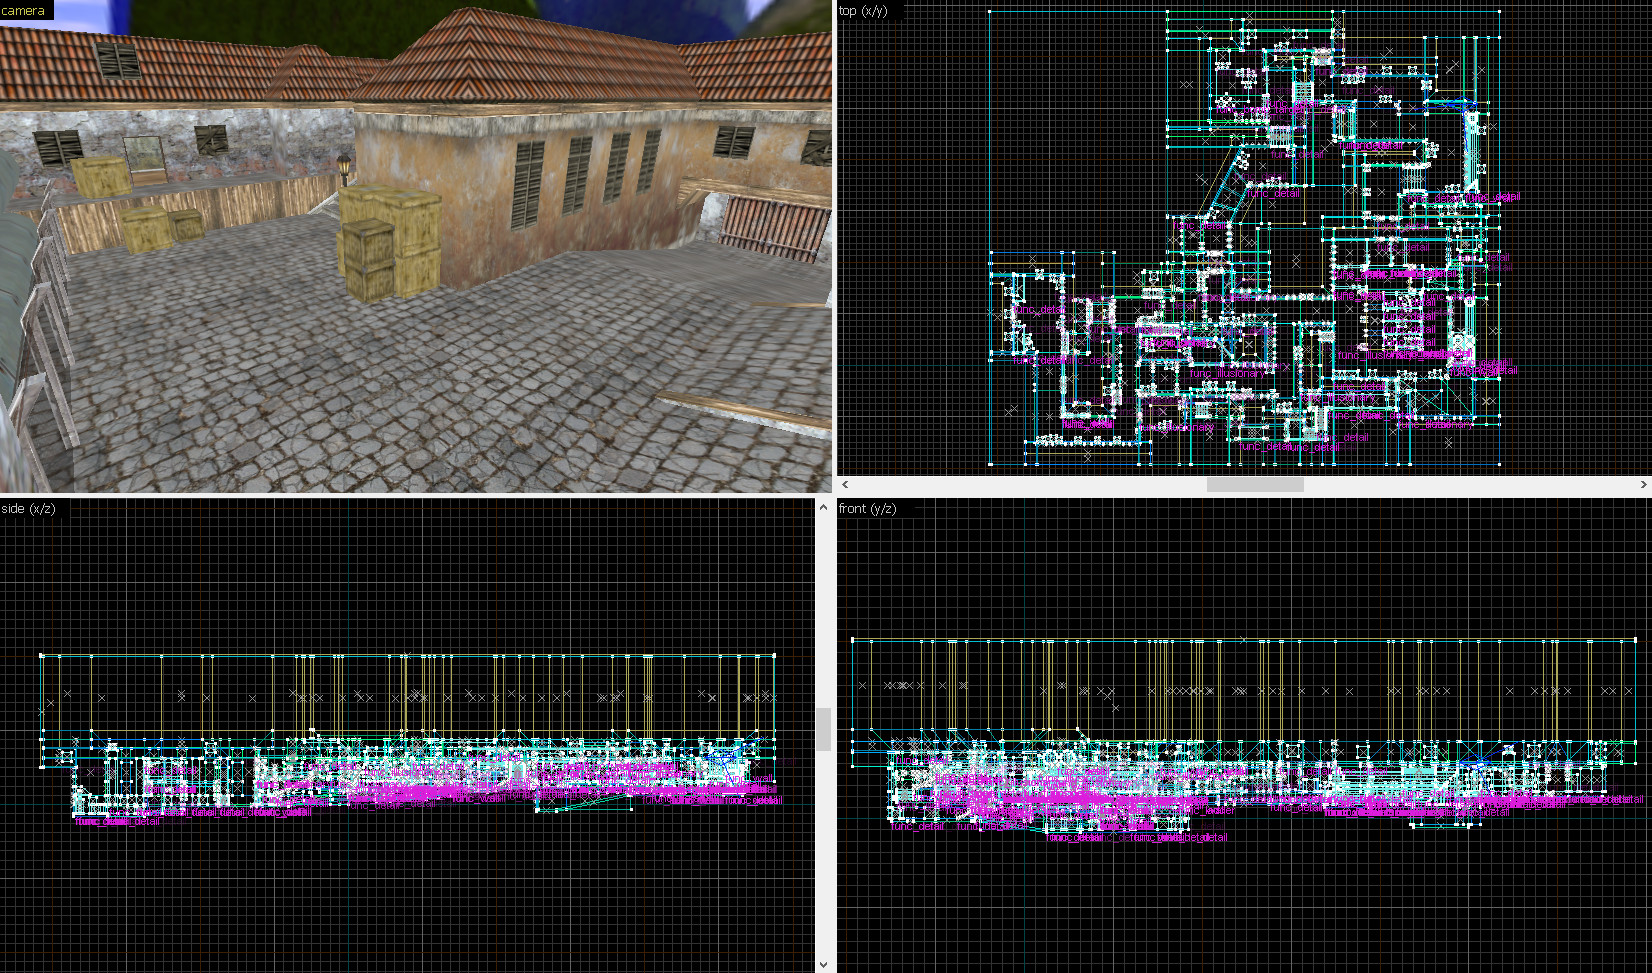Click the left arrow of the top view scrollbar

click(x=845, y=484)
